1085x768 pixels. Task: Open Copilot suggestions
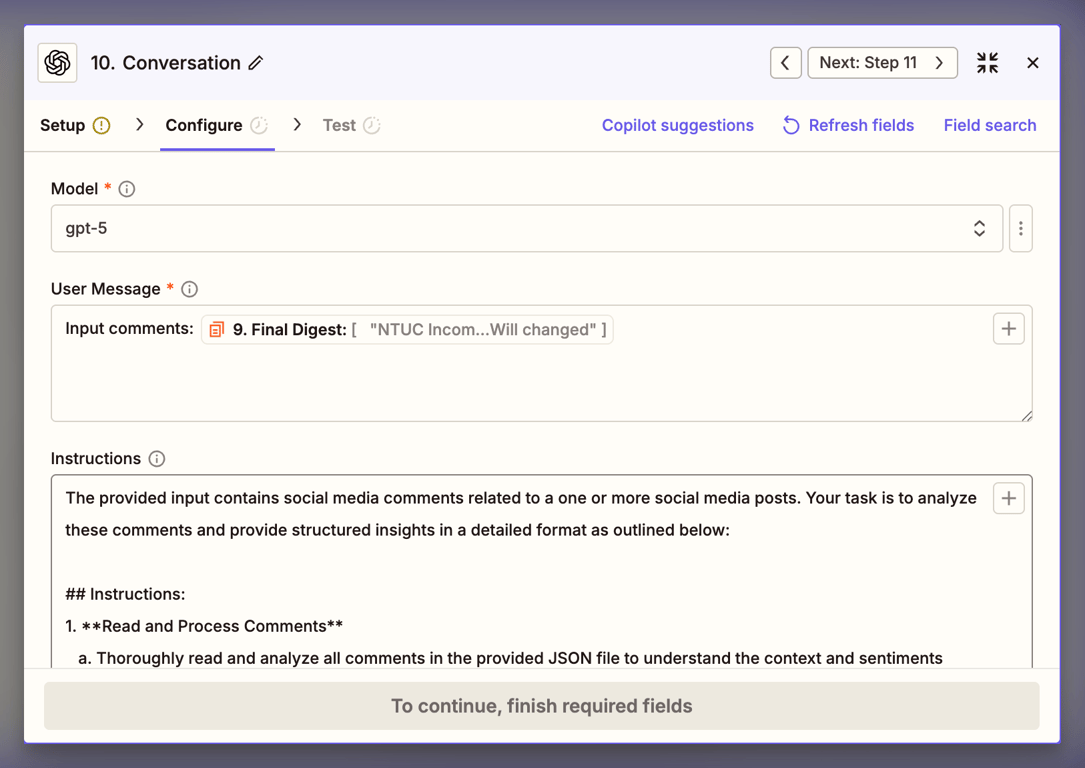pos(677,125)
